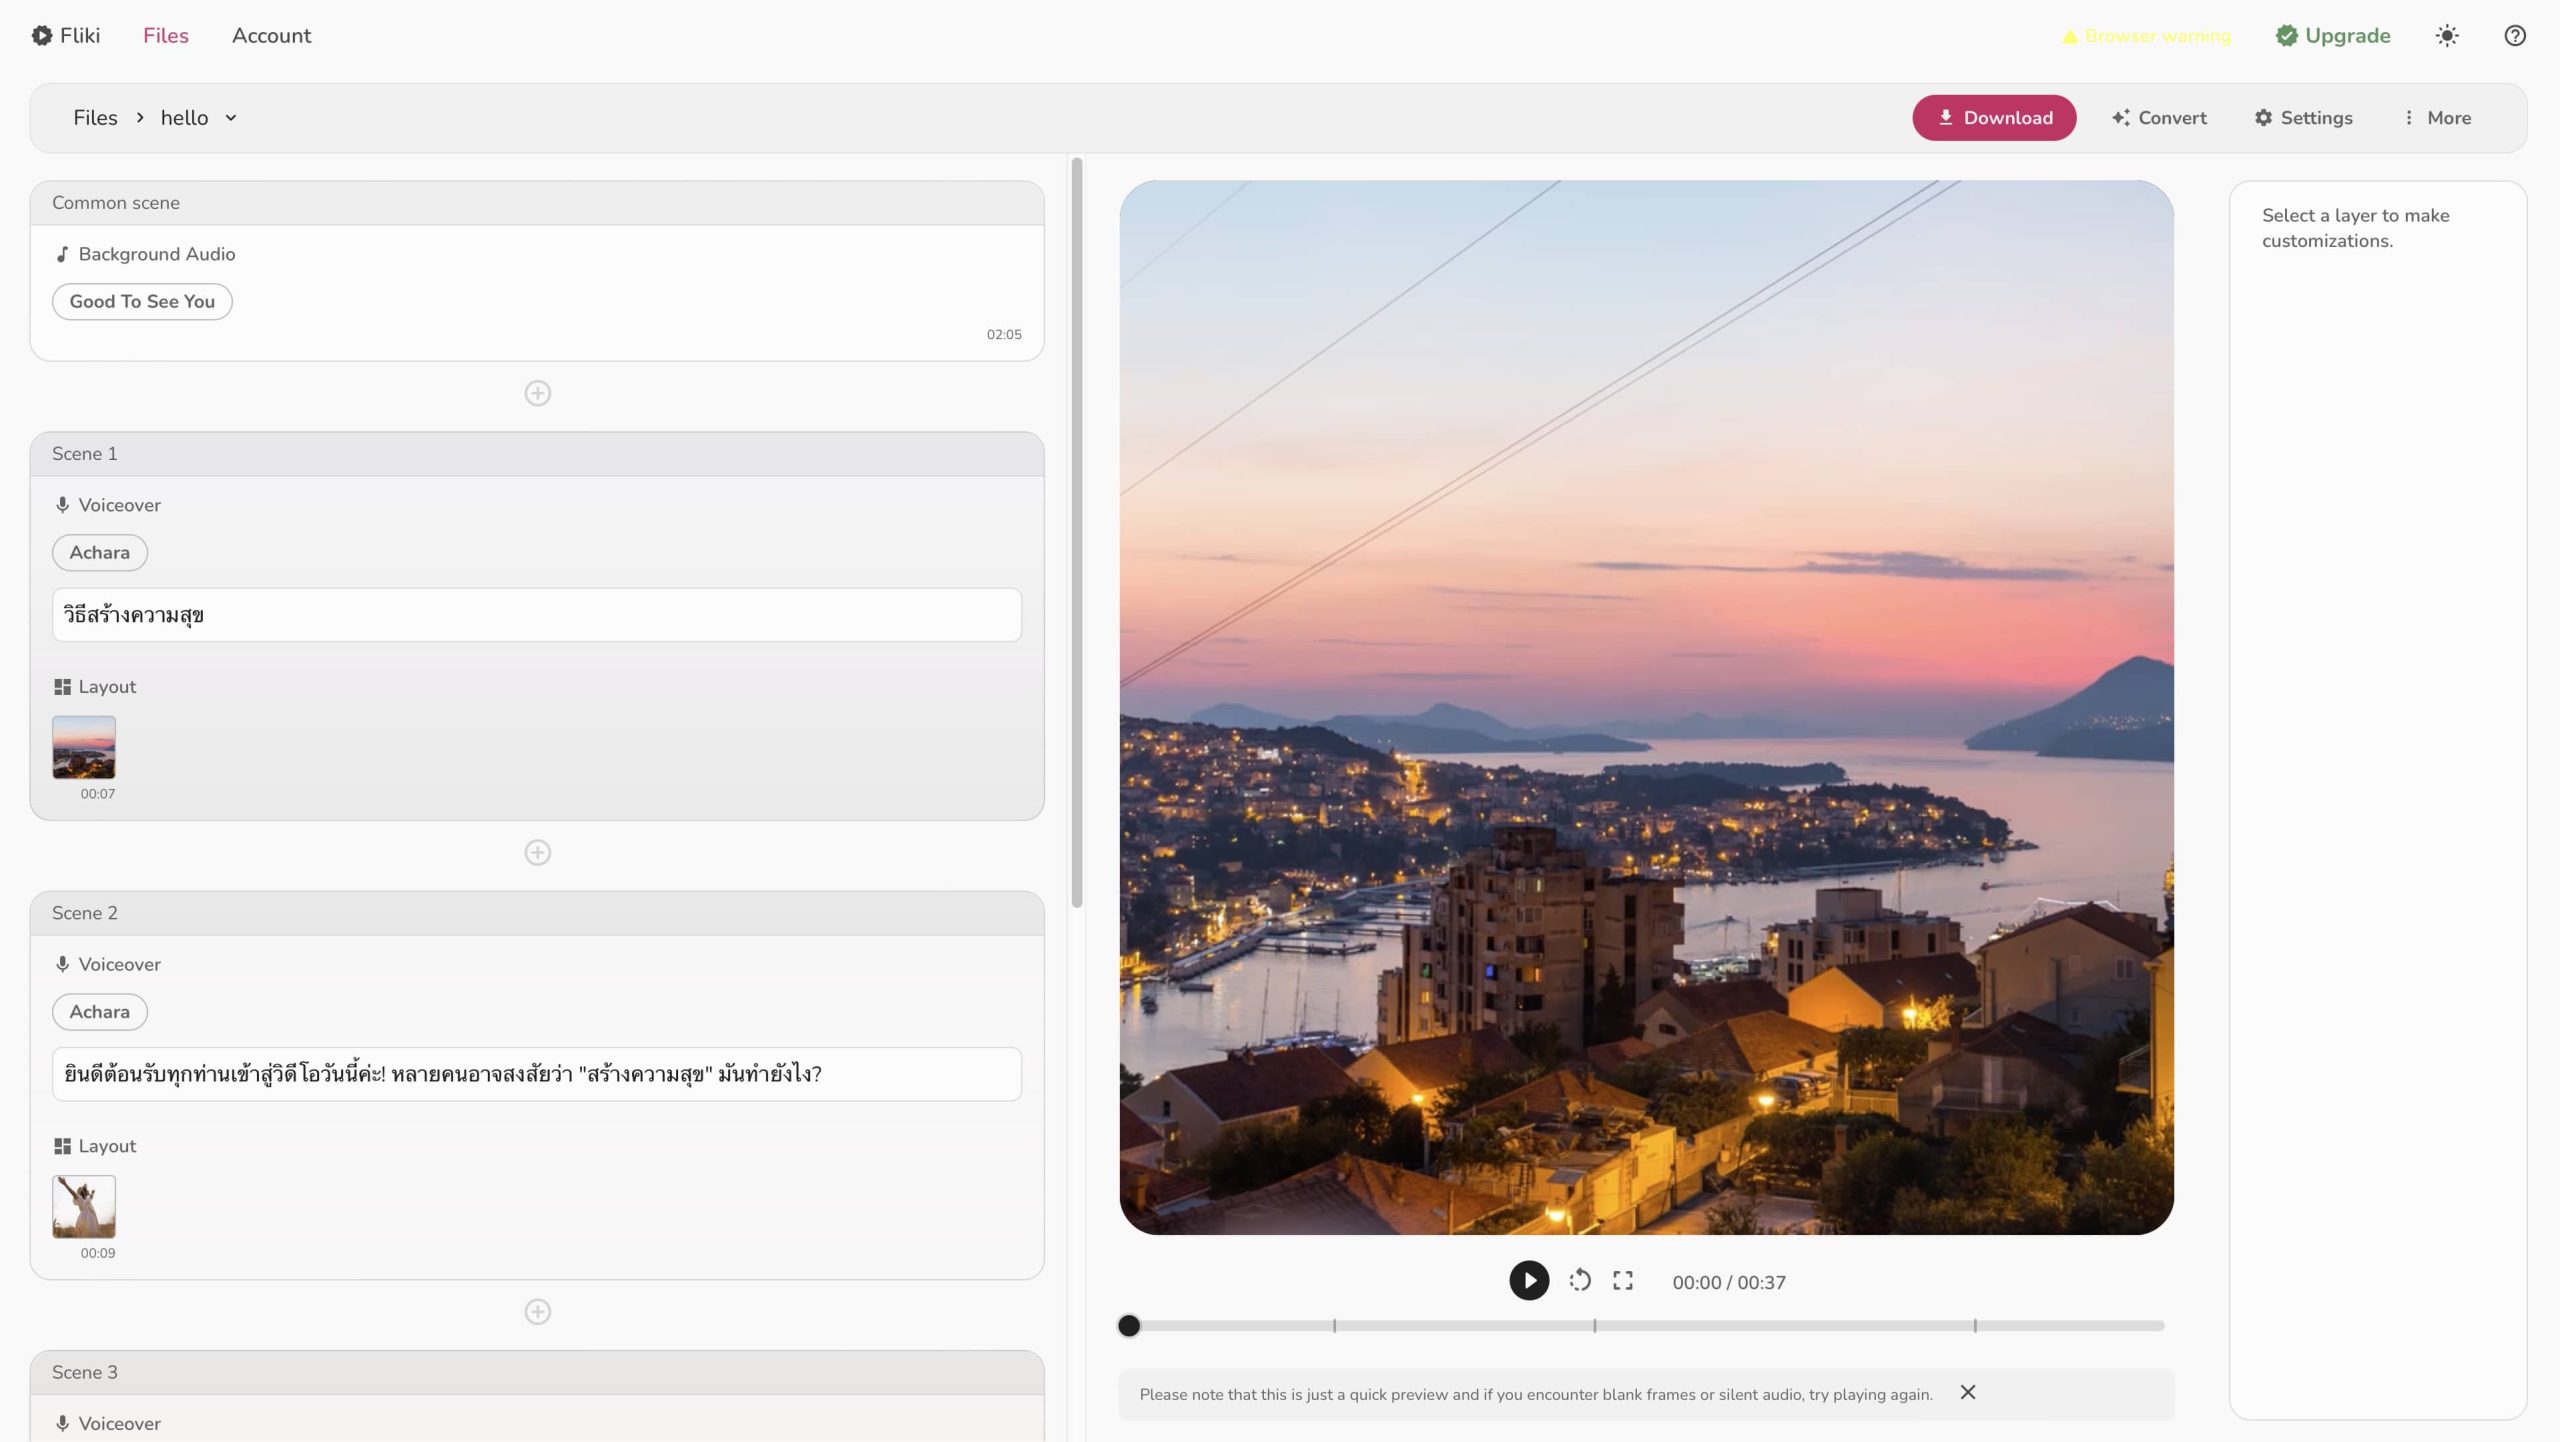The image size is (2560, 1442).
Task: Enter fullscreen preview mode
Action: [1623, 1281]
